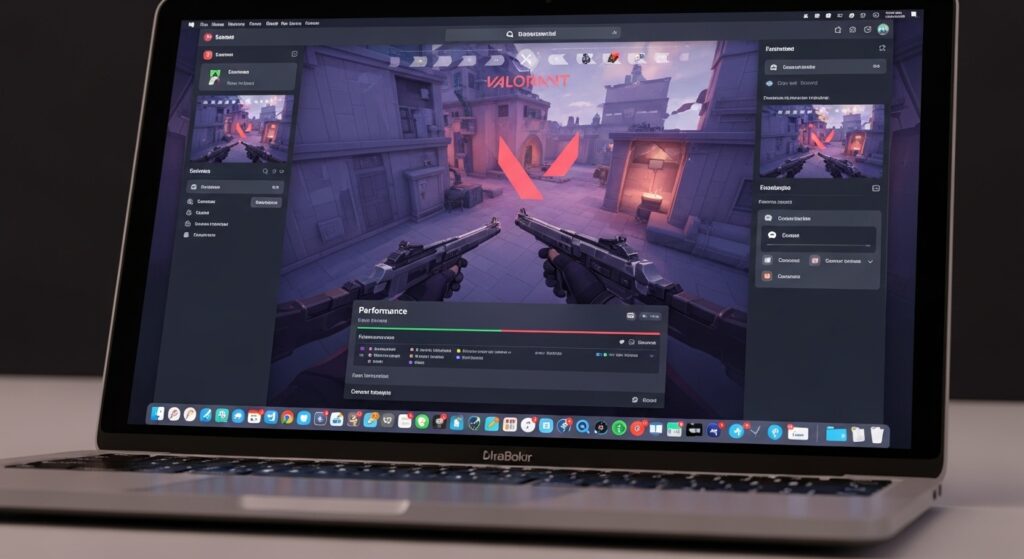Open Finder from the dock
Image resolution: width=1024 pixels, height=559 pixels.
[158, 413]
